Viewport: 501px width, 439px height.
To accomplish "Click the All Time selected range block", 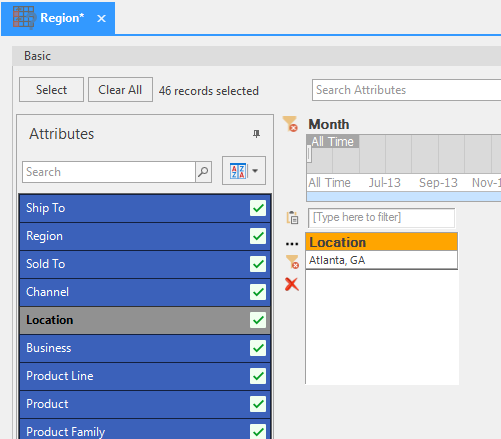I will [x=333, y=141].
